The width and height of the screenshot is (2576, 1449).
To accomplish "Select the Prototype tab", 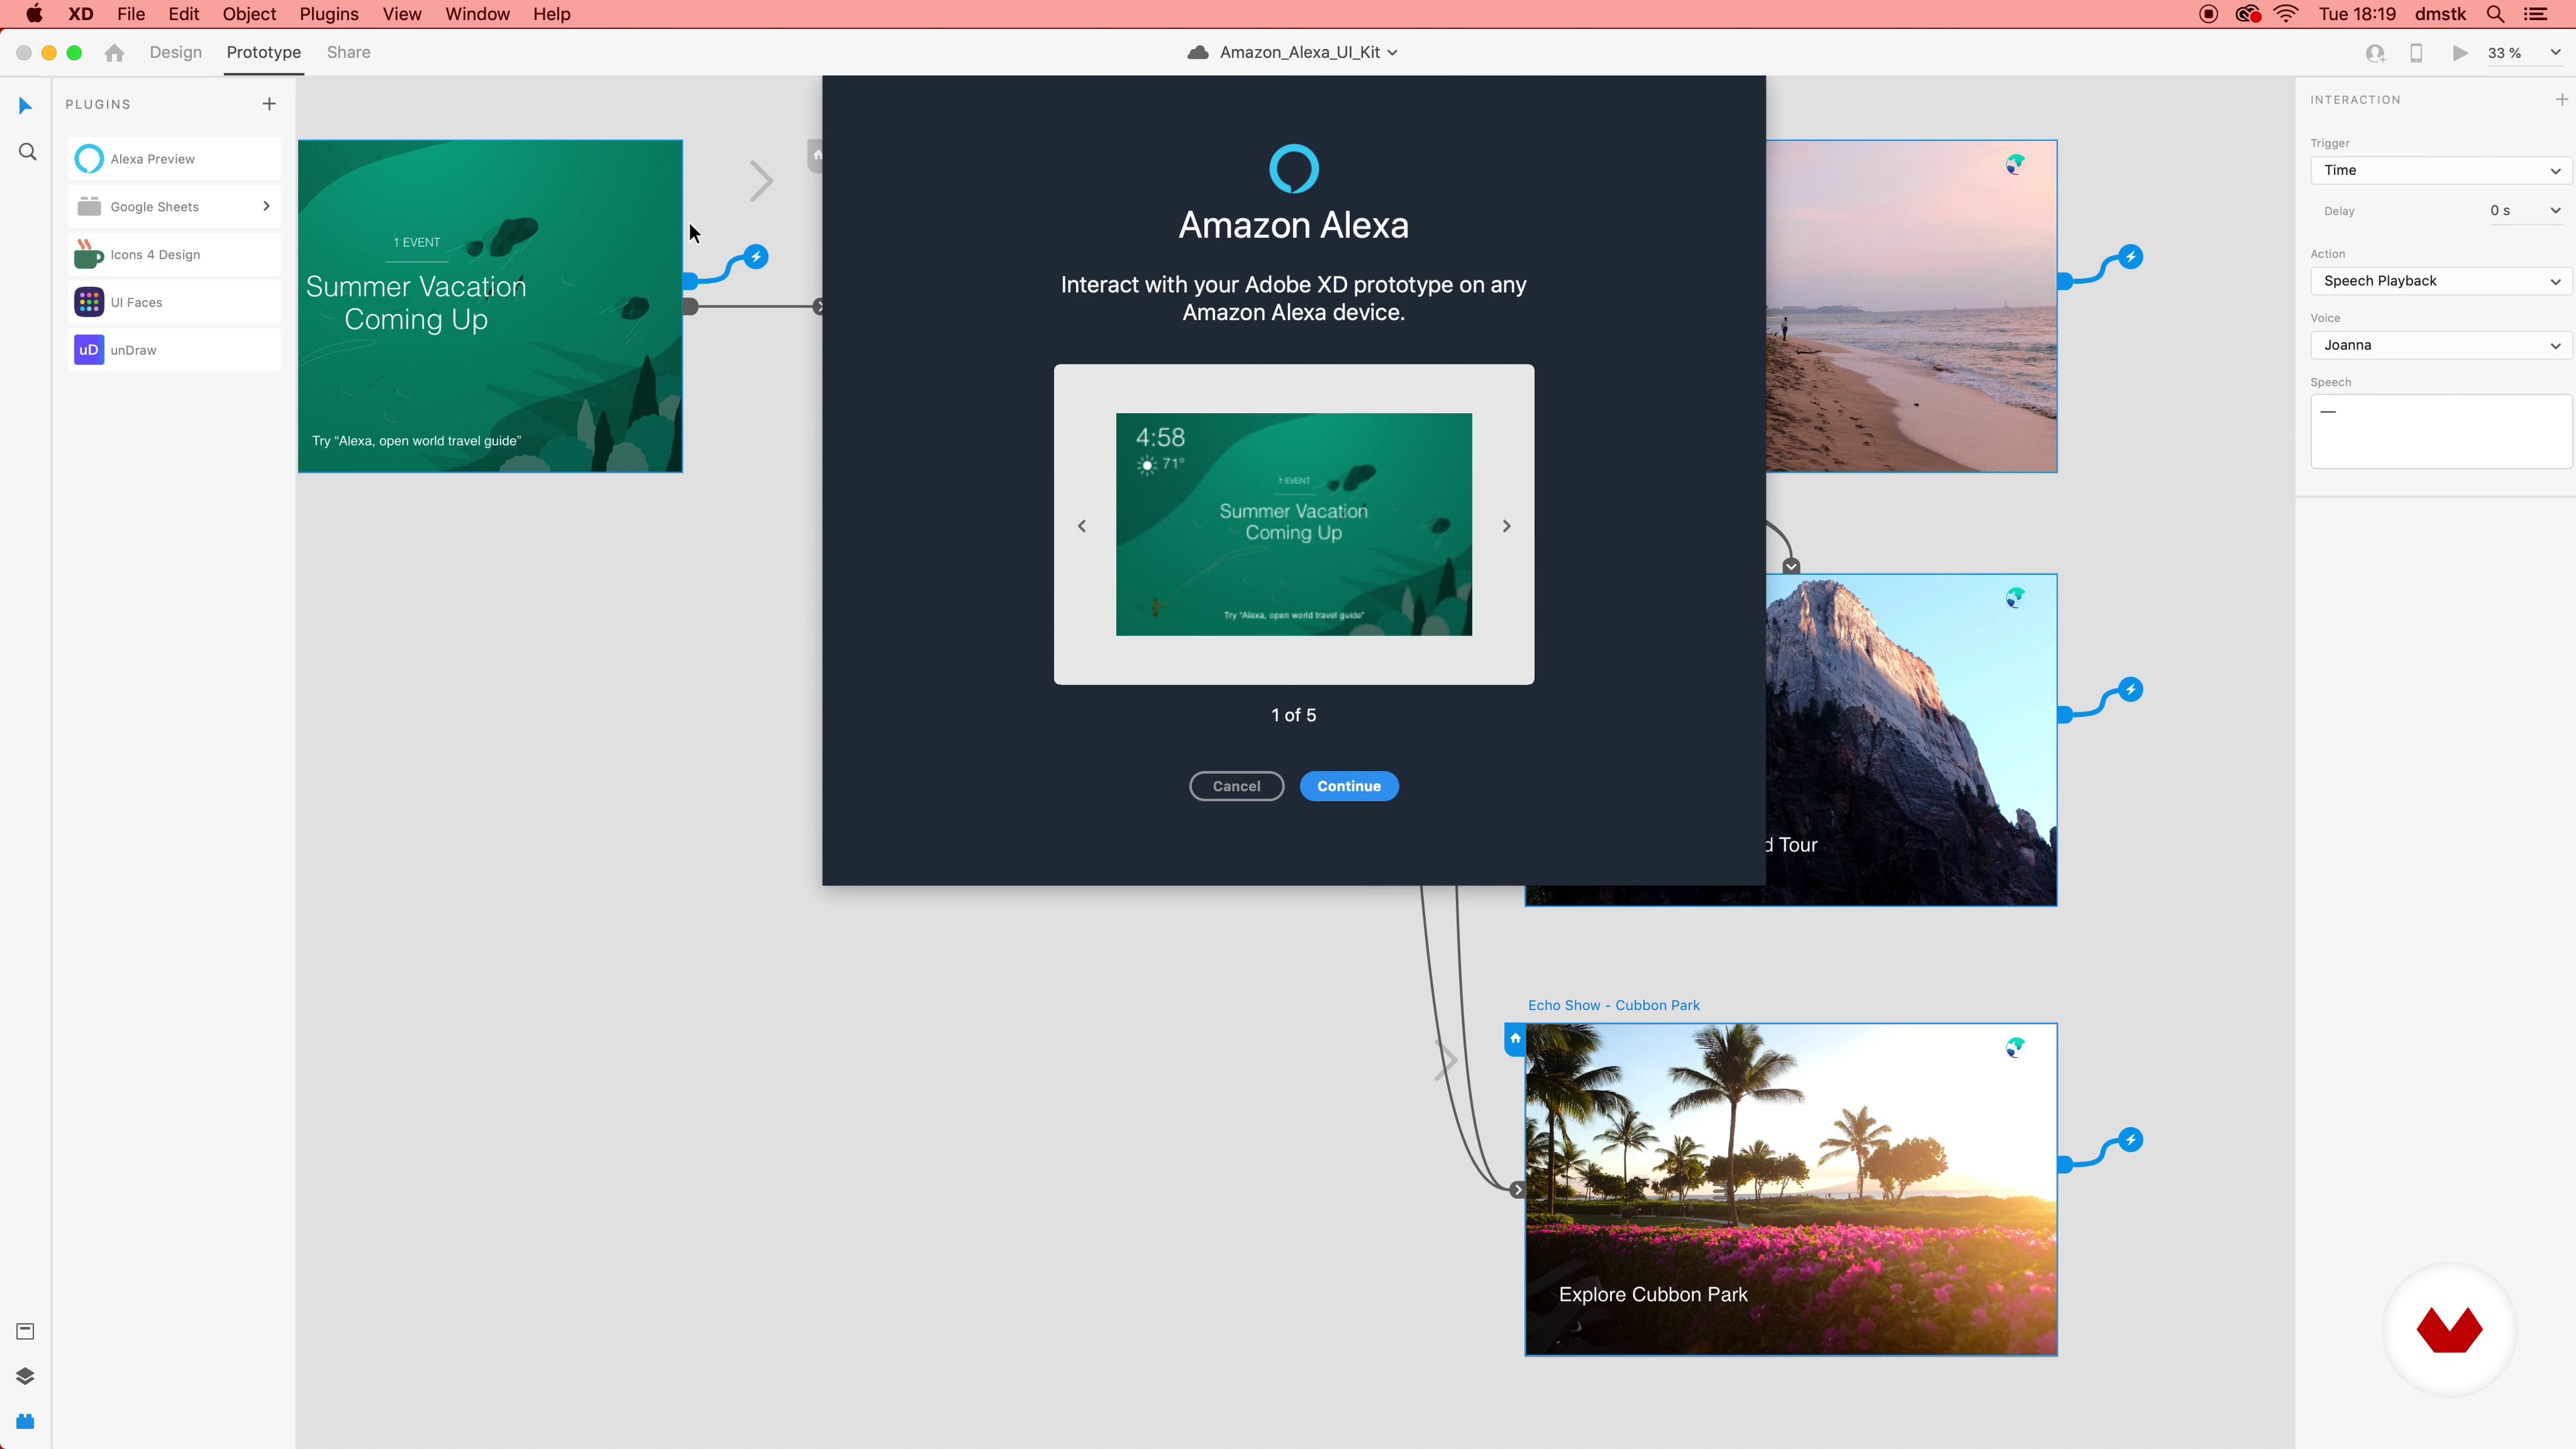I will point(264,52).
